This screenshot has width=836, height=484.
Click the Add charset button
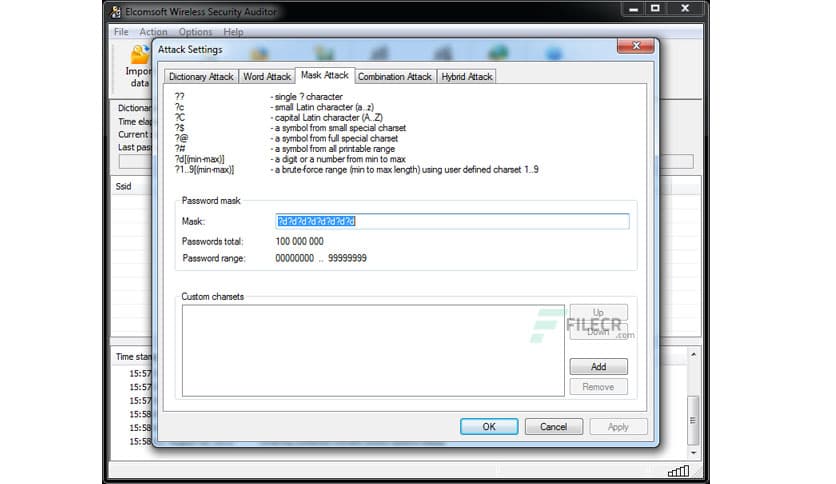tap(598, 367)
